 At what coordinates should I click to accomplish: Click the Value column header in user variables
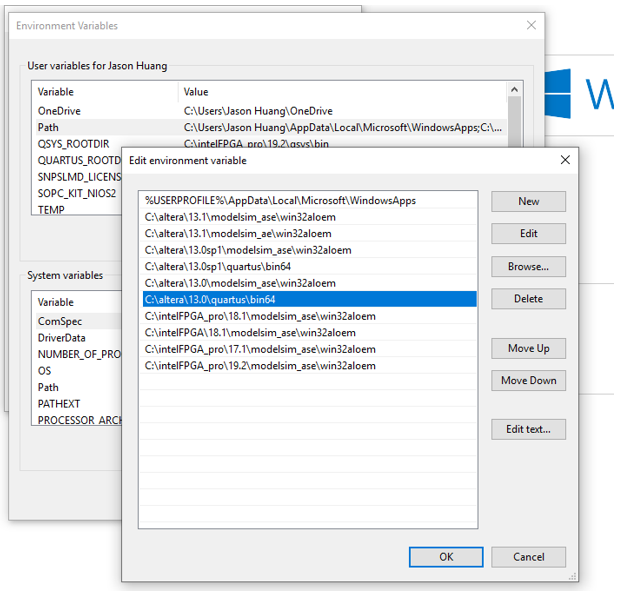click(342, 92)
